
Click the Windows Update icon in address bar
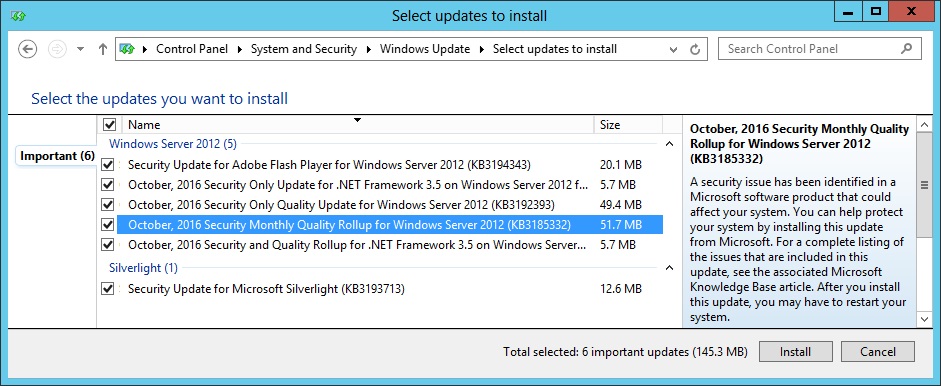tap(127, 49)
